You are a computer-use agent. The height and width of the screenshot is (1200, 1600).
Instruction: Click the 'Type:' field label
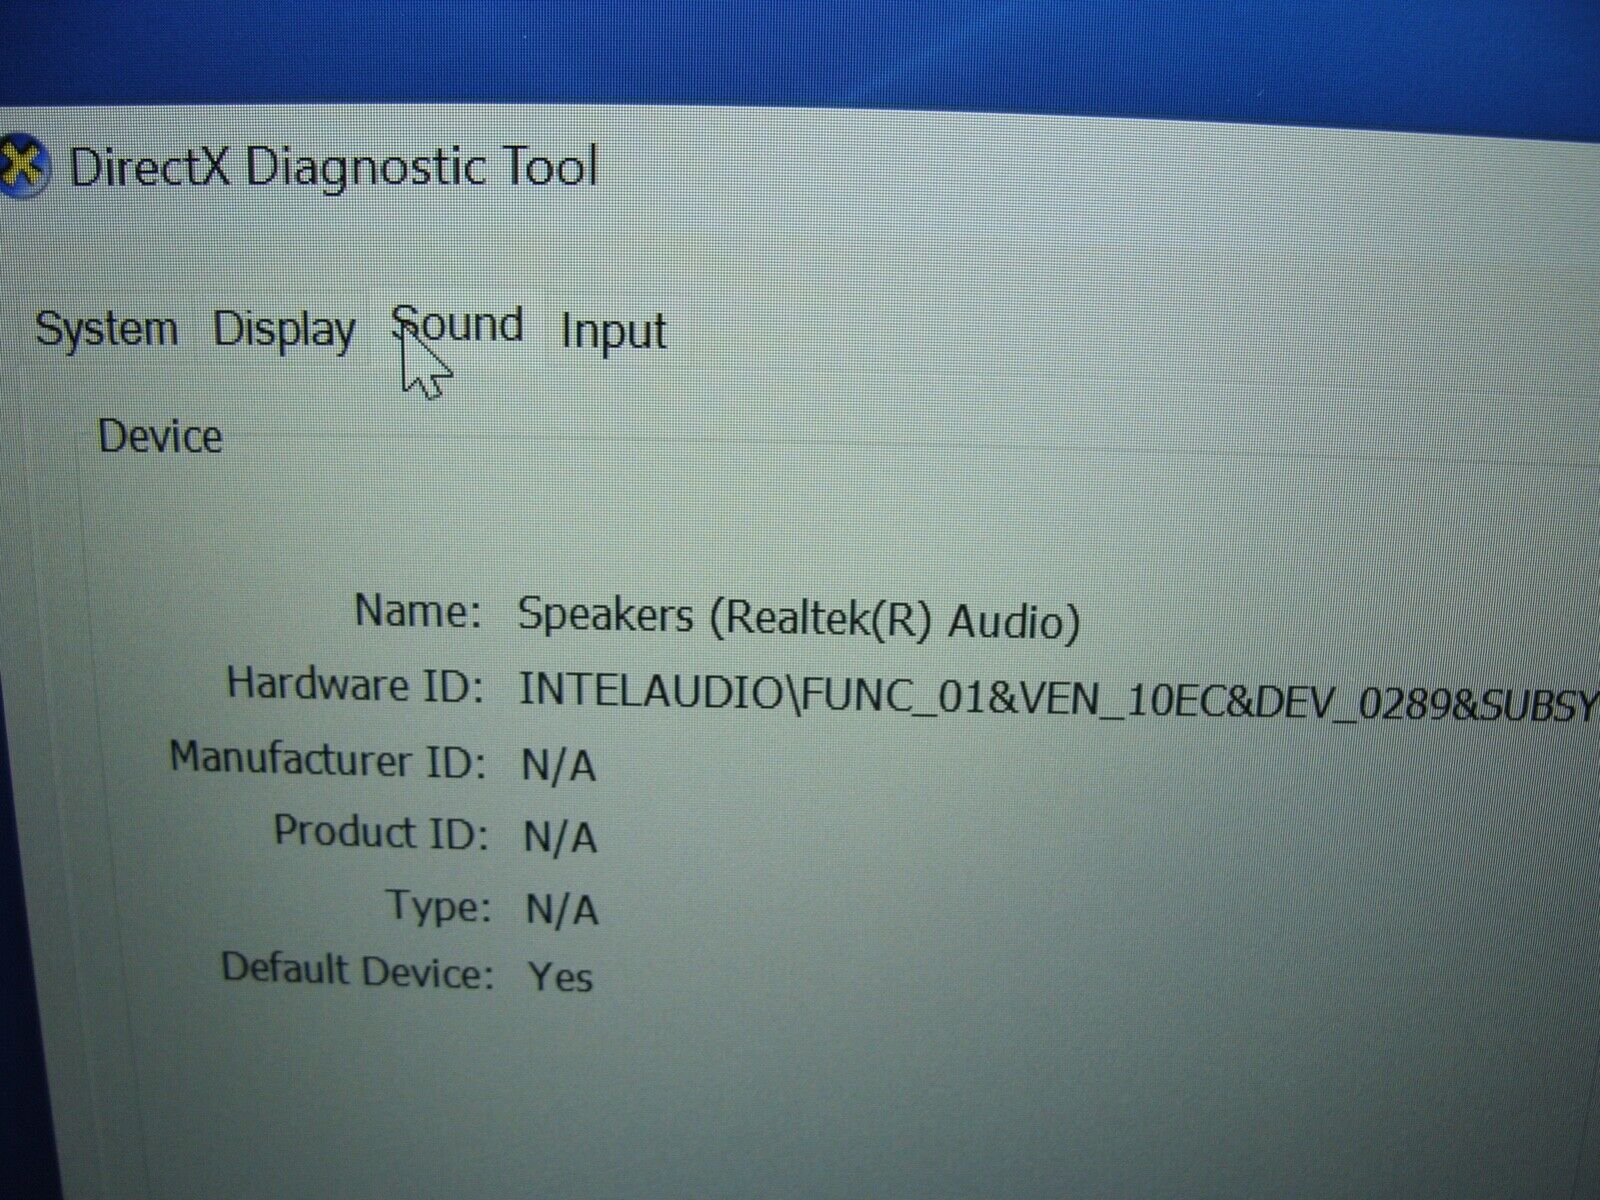tap(439, 906)
